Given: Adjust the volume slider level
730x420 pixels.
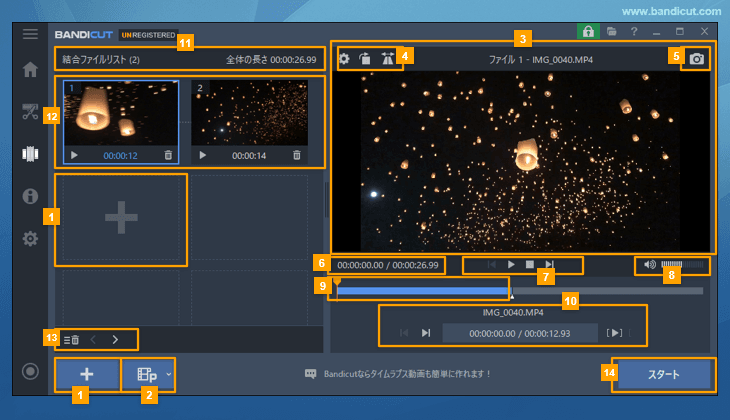Looking at the screenshot, I should (682, 265).
